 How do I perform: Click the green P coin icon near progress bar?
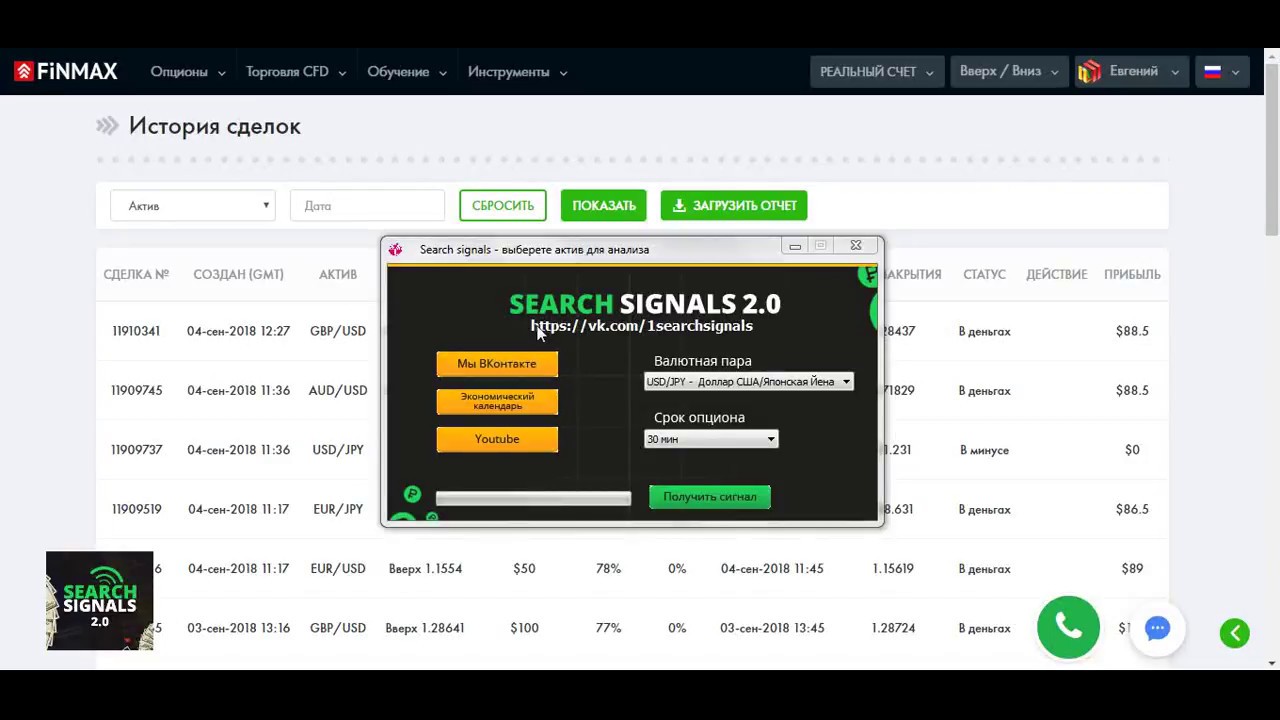[x=412, y=494]
